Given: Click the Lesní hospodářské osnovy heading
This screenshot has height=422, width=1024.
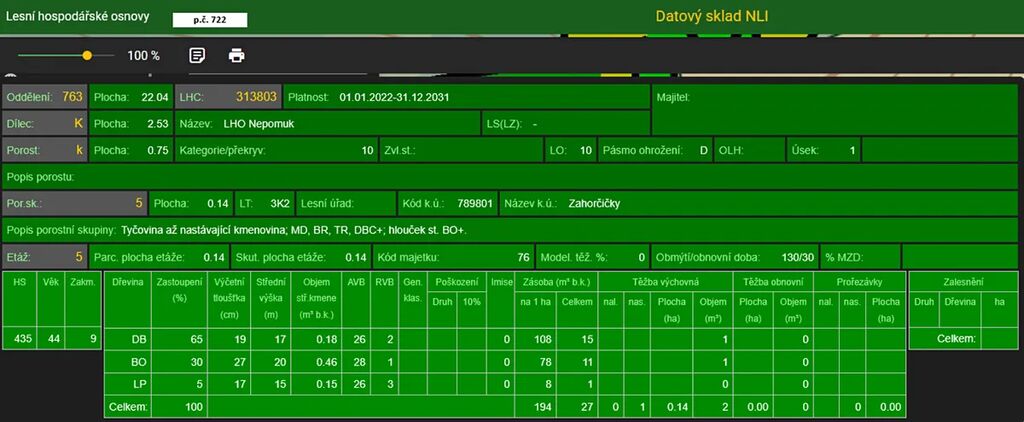Looking at the screenshot, I should (x=76, y=17).
